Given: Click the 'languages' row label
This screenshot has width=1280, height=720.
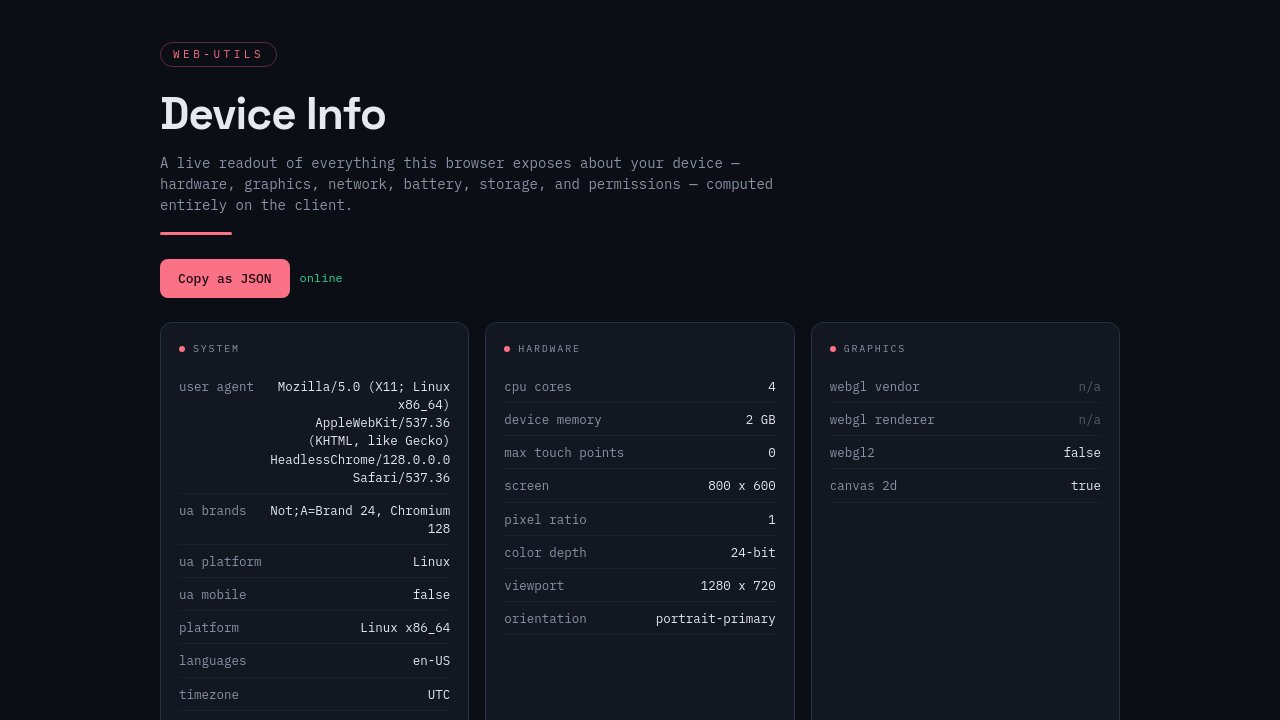Looking at the screenshot, I should [x=212, y=661].
